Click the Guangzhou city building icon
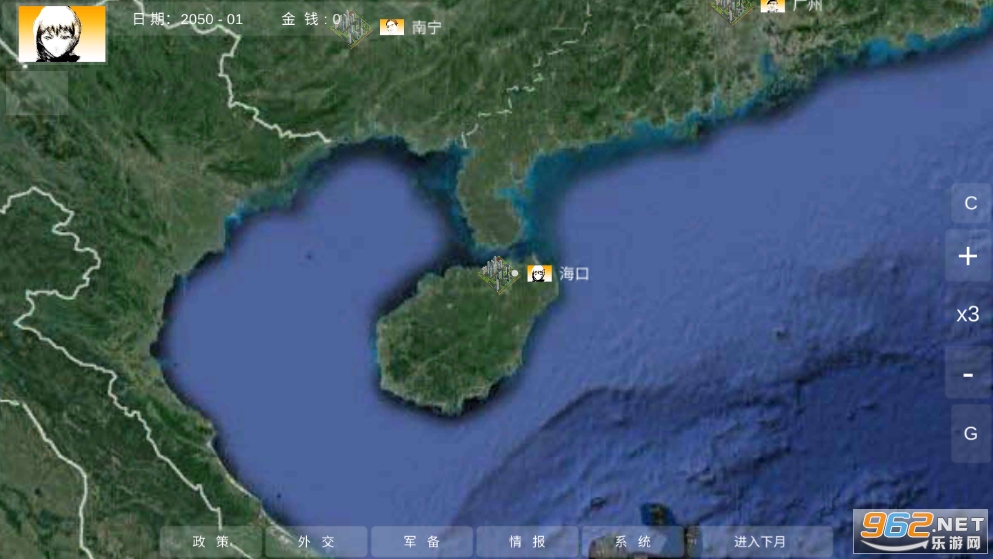Viewport: 993px width, 559px height. click(x=732, y=8)
